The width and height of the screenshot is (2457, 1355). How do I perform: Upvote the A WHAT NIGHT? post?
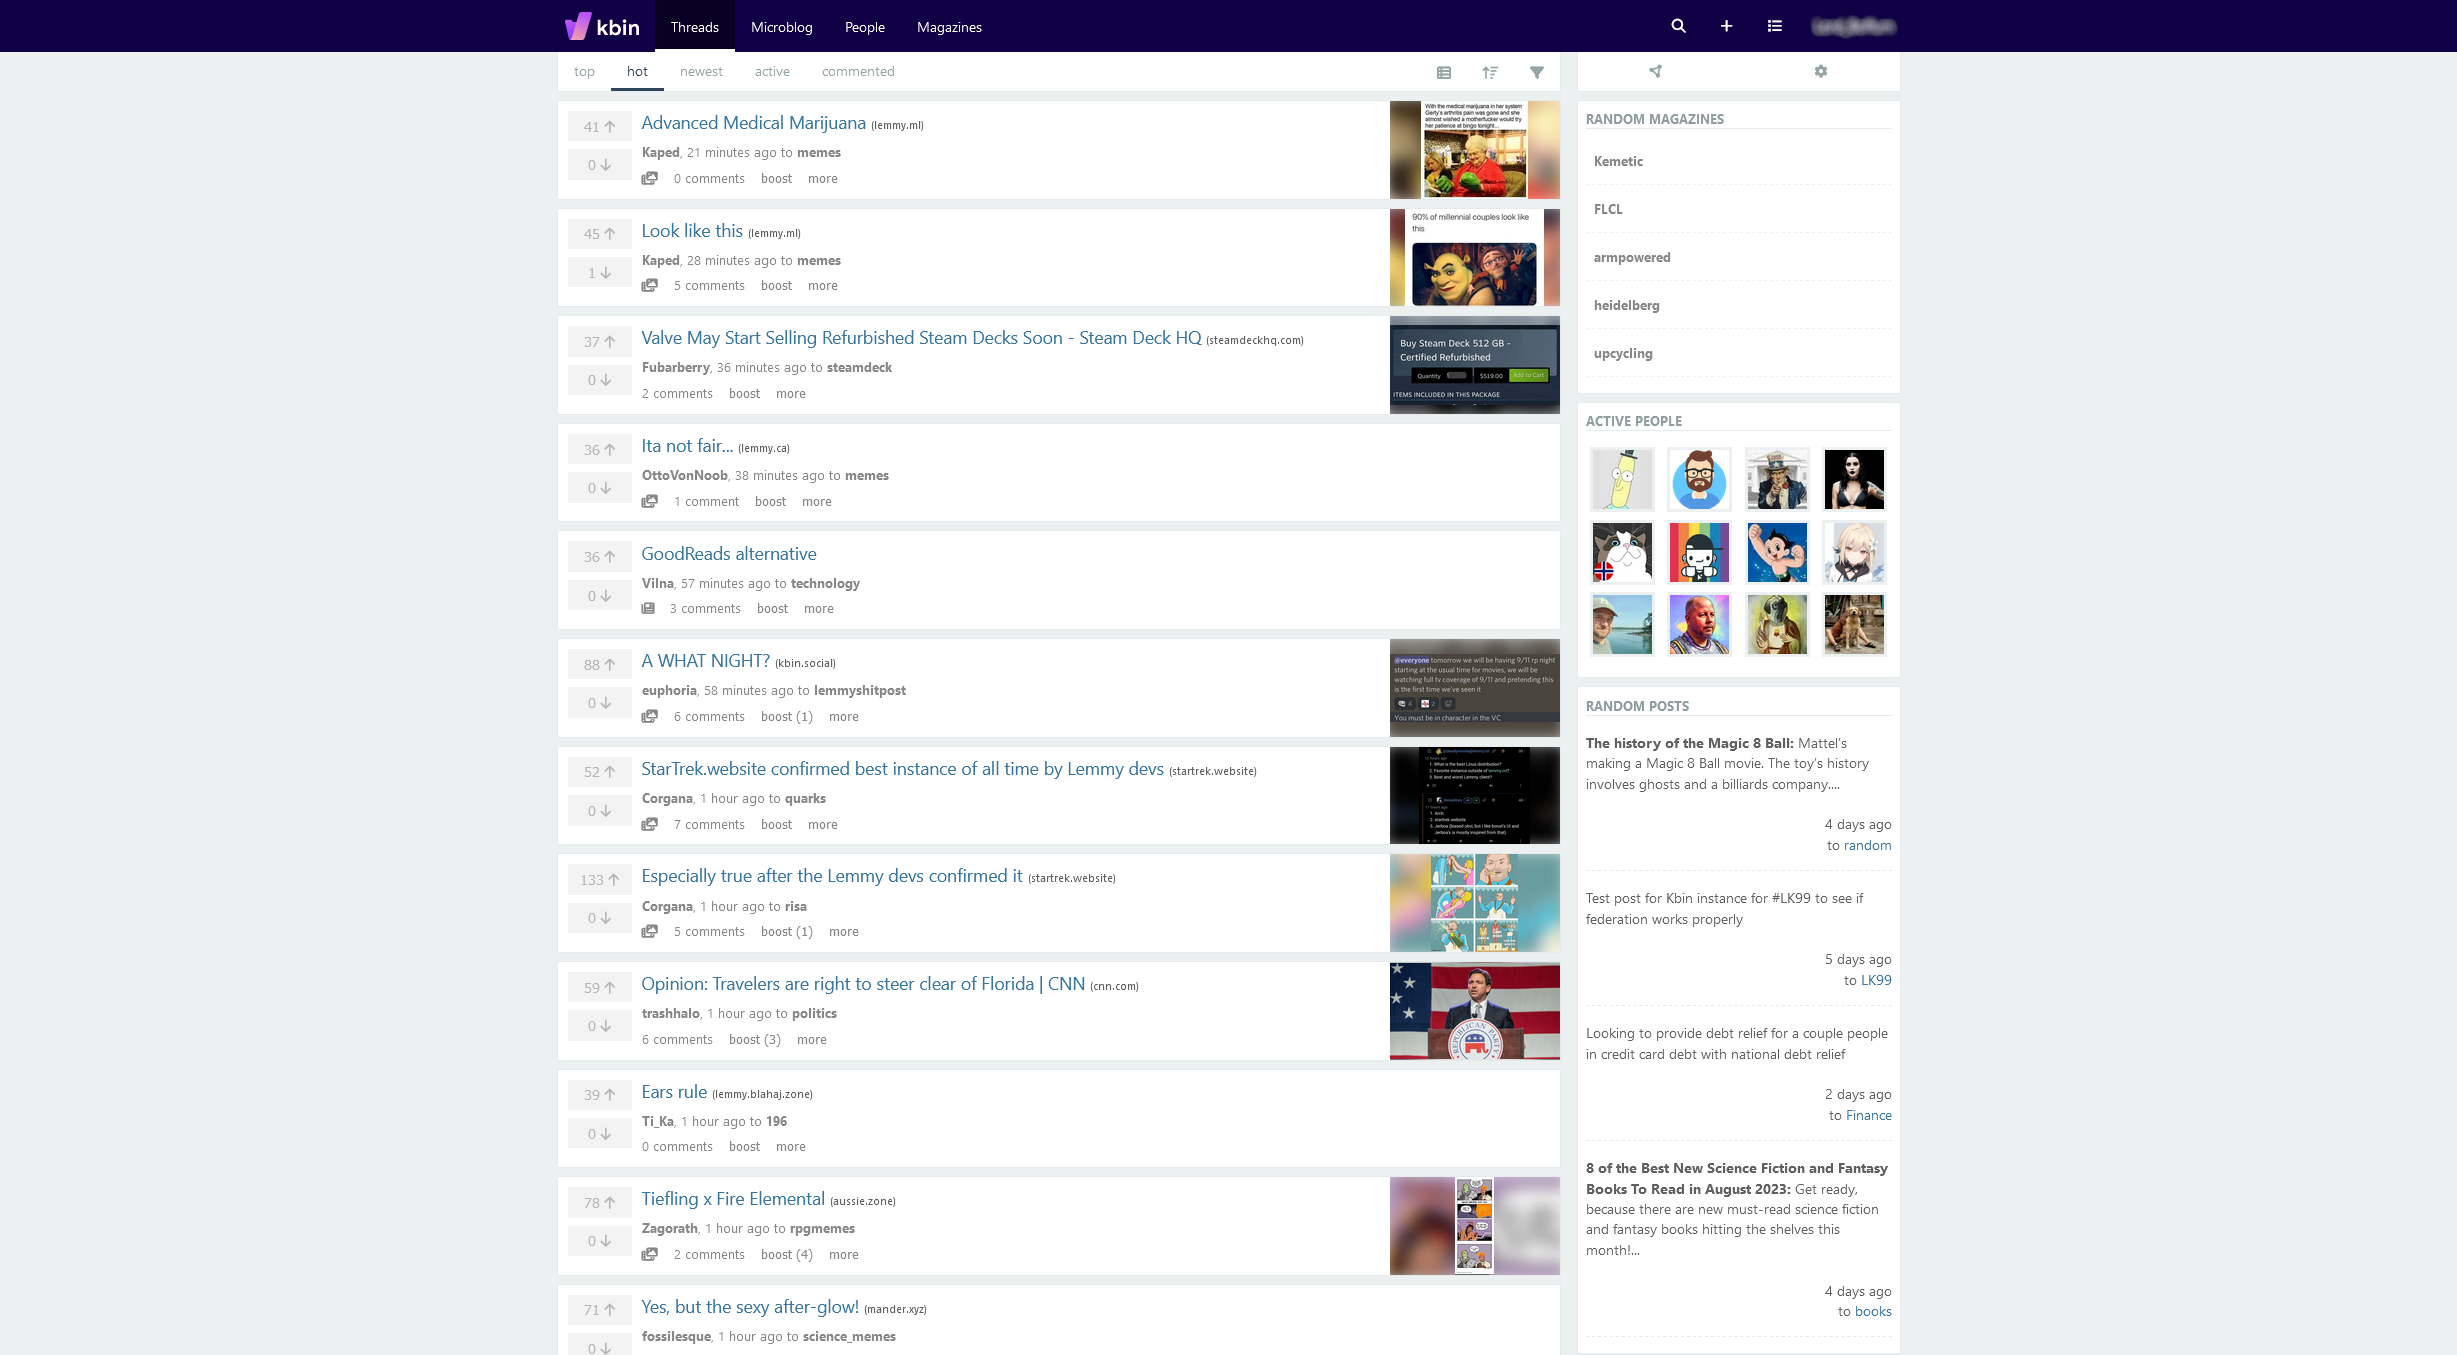tap(598, 663)
